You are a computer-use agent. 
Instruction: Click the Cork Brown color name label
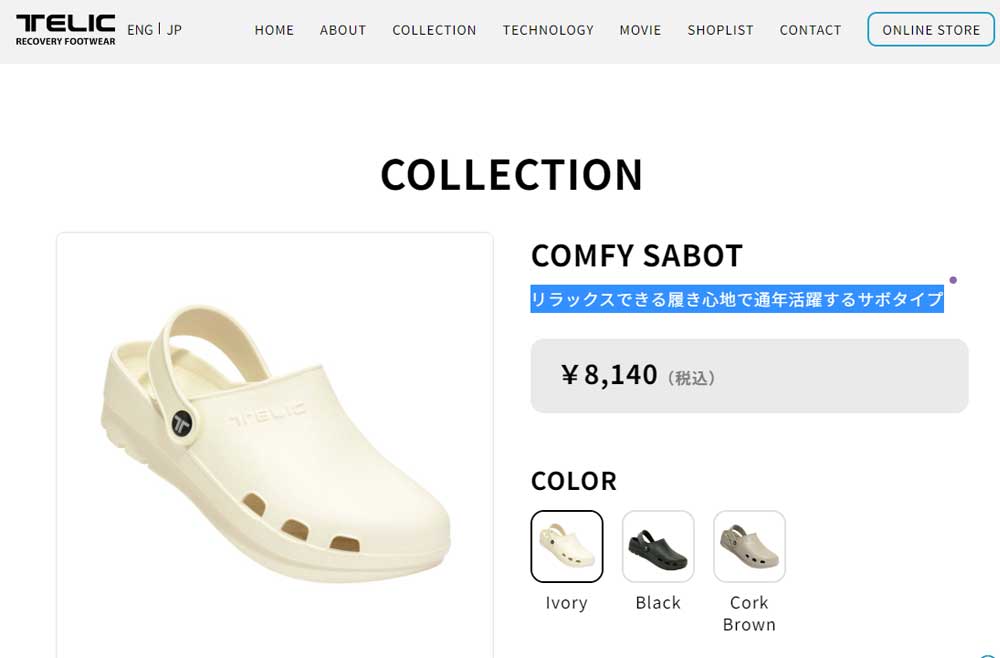tap(749, 613)
